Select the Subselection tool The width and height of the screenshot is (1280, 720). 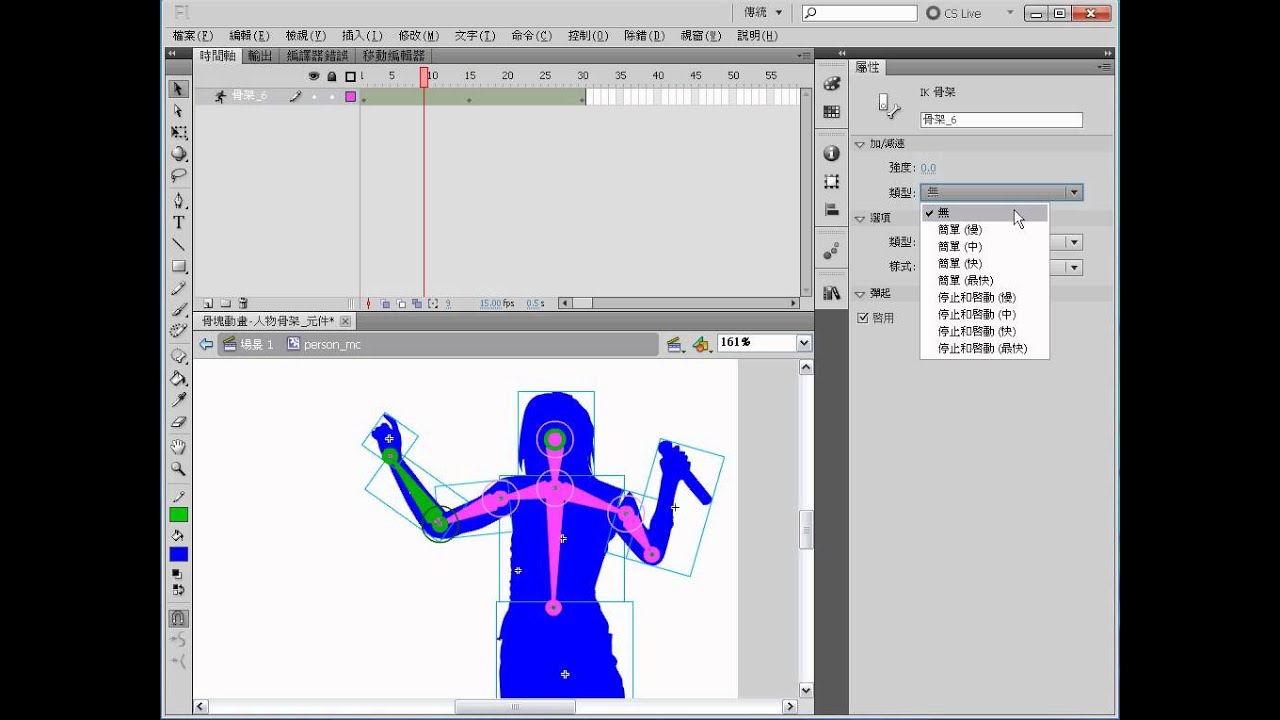178,111
